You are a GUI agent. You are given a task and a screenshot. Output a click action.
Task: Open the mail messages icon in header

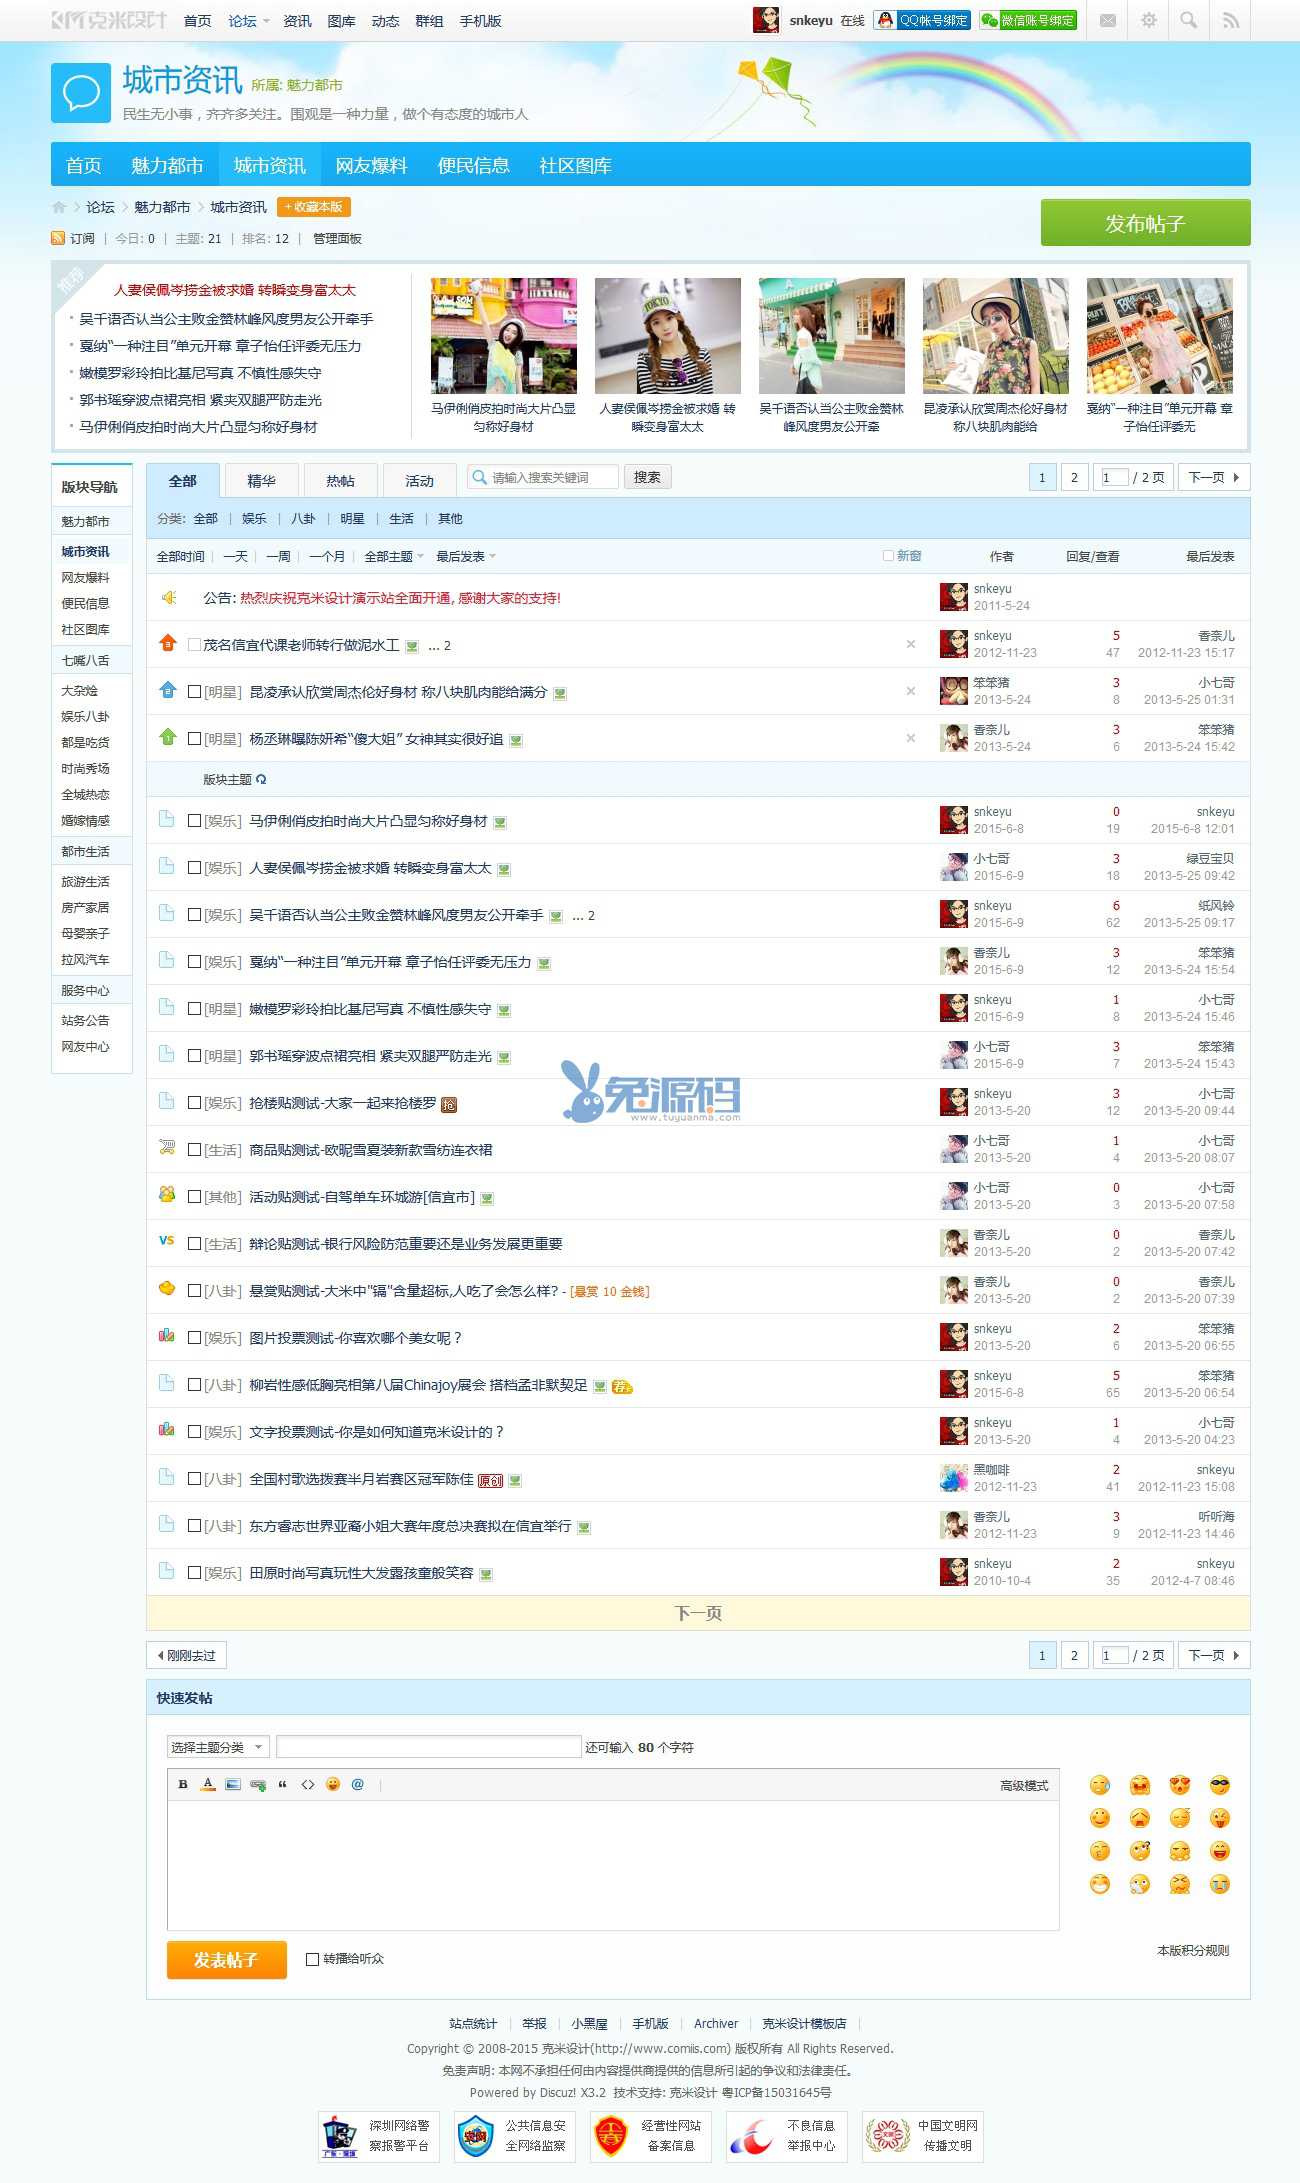point(1107,20)
